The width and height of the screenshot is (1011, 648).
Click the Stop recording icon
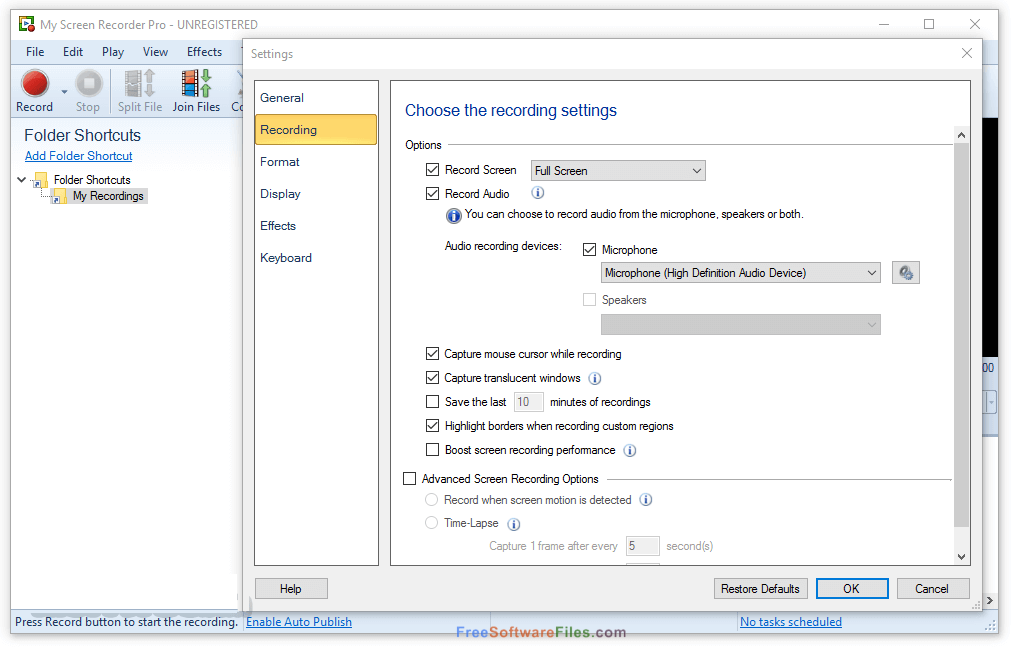(x=88, y=84)
